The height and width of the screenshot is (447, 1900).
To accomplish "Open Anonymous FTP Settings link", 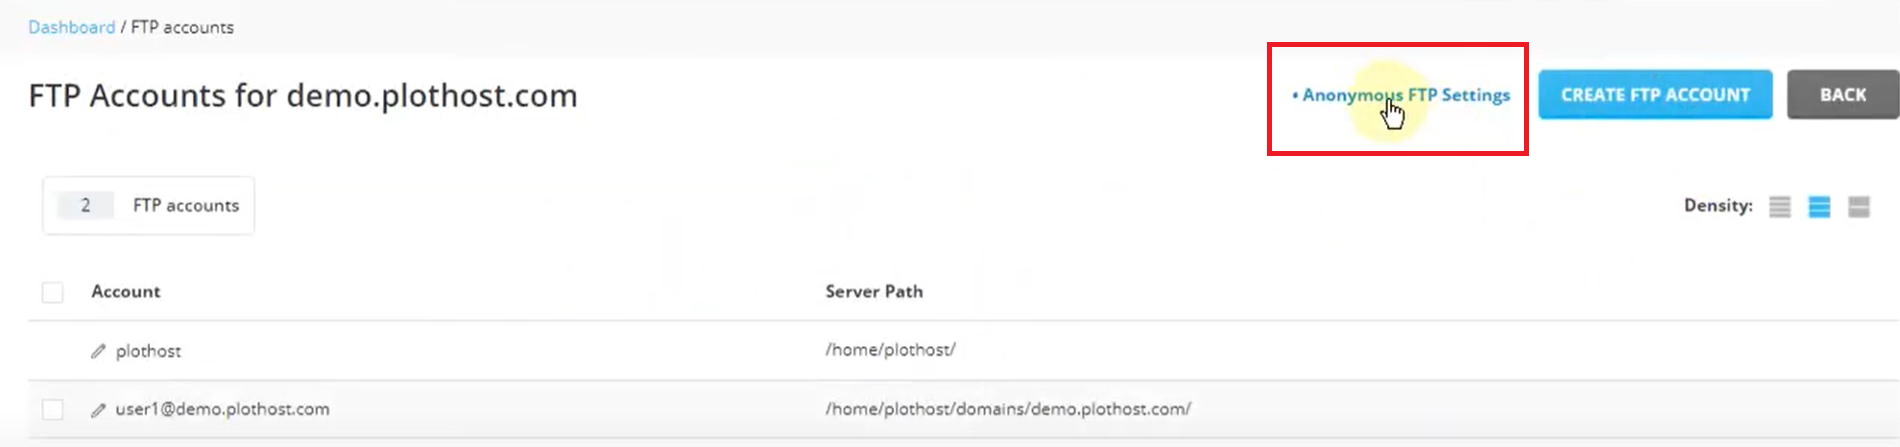I will (1401, 95).
